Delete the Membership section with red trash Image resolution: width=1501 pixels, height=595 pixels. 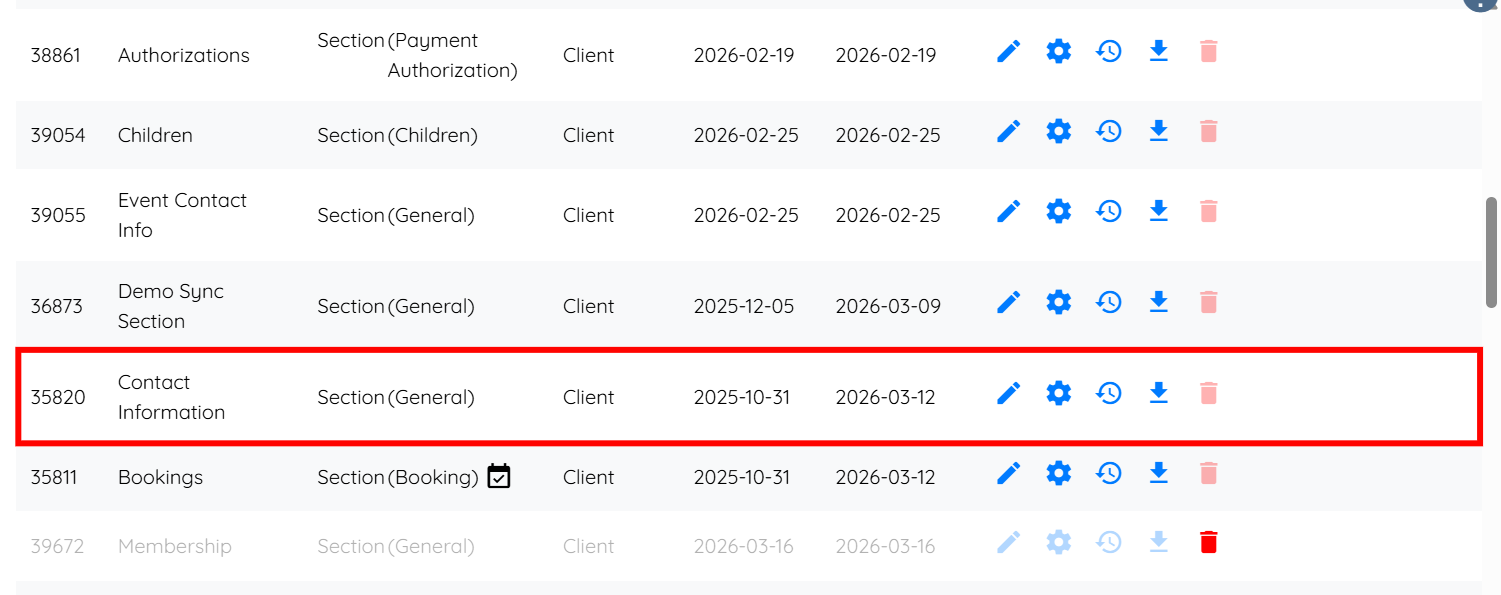point(1208,543)
